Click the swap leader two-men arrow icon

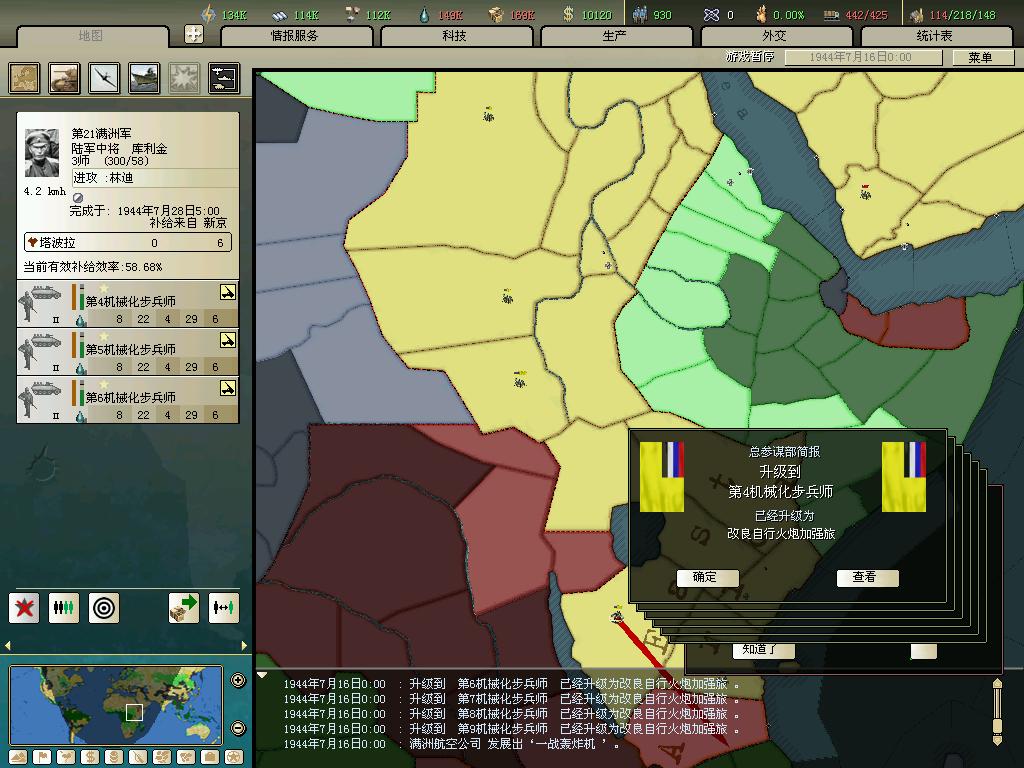tap(224, 608)
